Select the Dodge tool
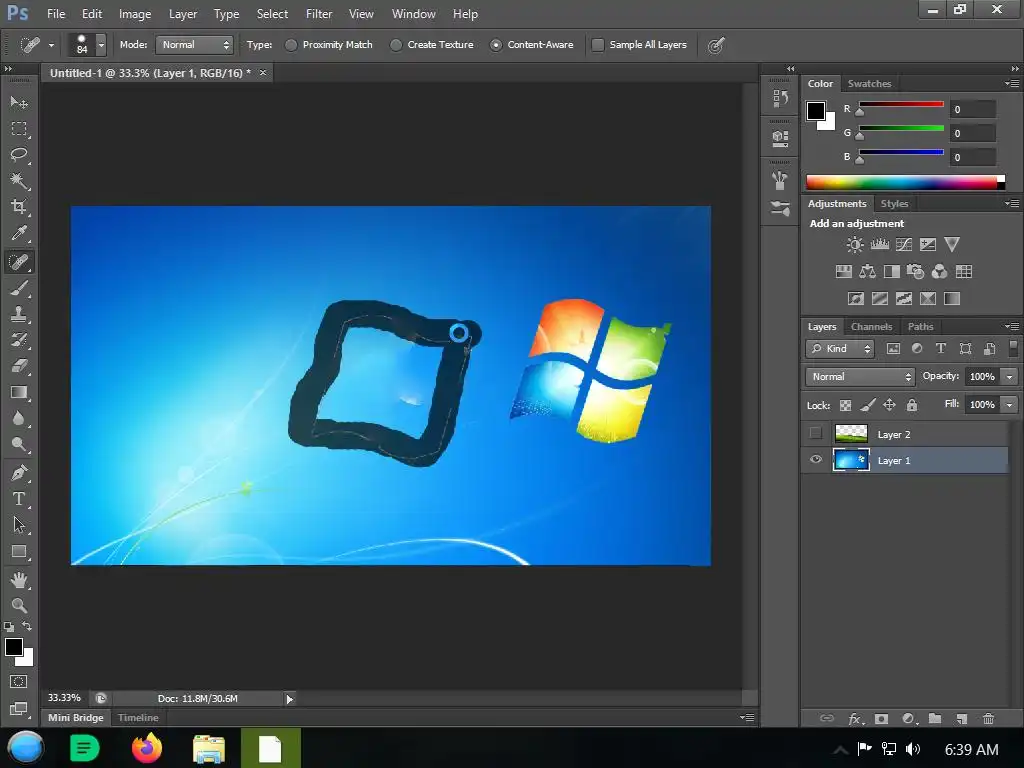Image resolution: width=1024 pixels, height=768 pixels. (19, 445)
